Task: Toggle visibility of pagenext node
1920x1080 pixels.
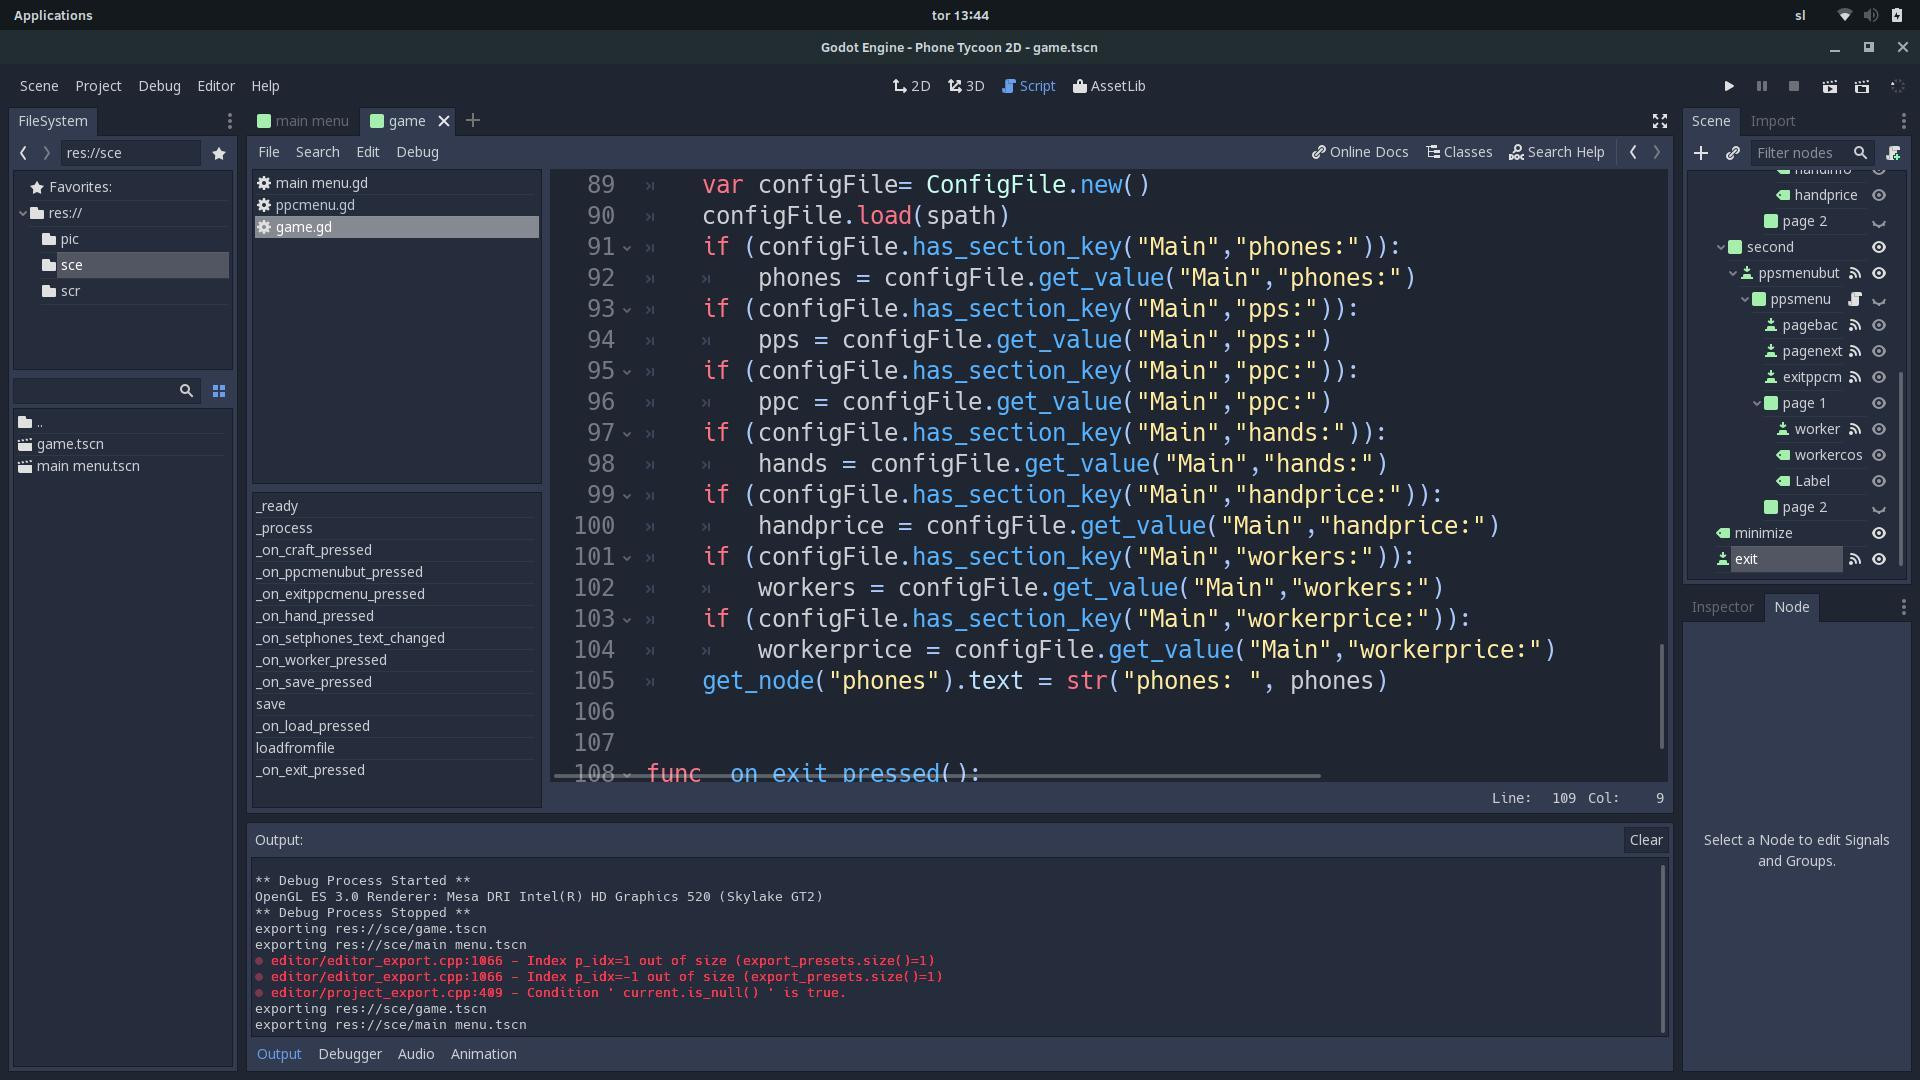Action: (x=1879, y=351)
